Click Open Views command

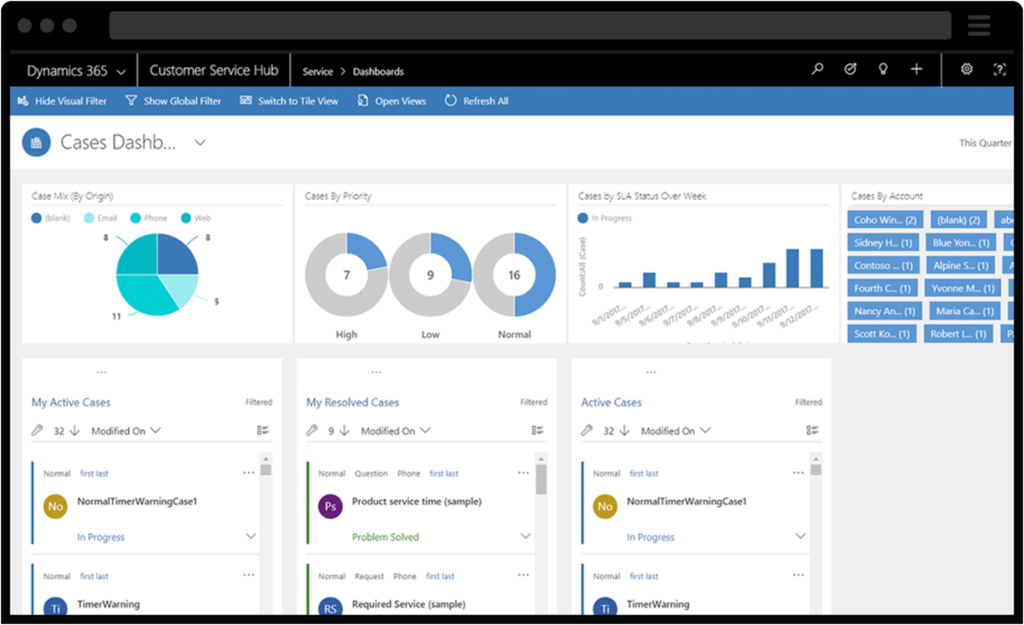(x=392, y=101)
